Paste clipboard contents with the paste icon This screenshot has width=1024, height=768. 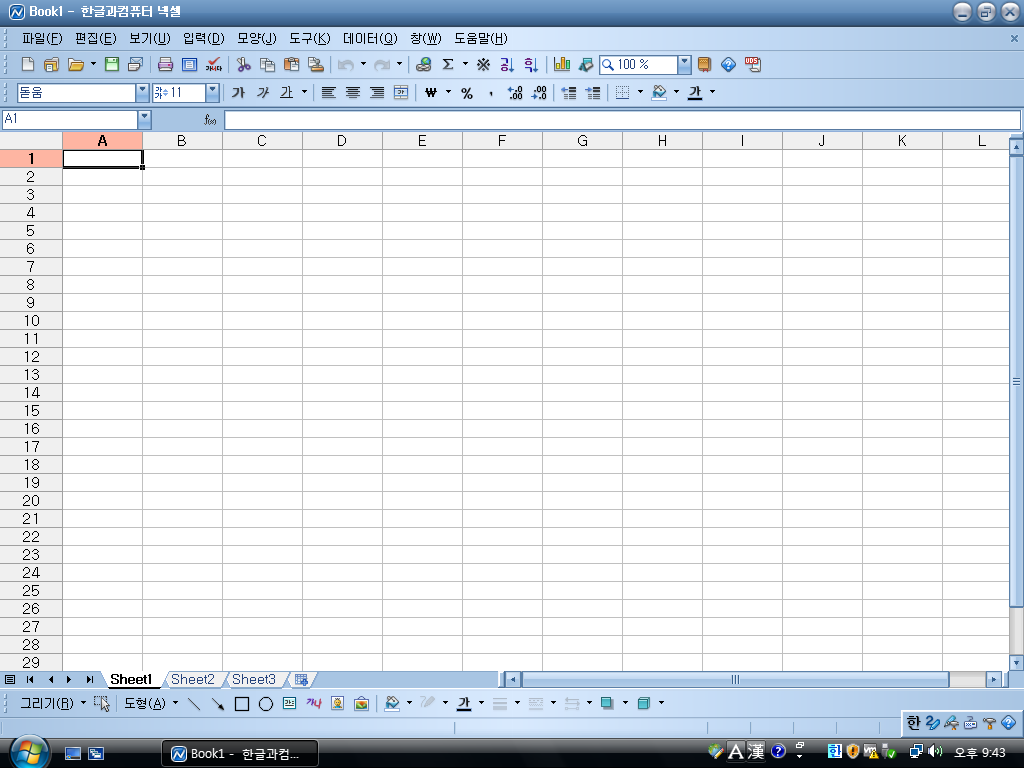[291, 65]
